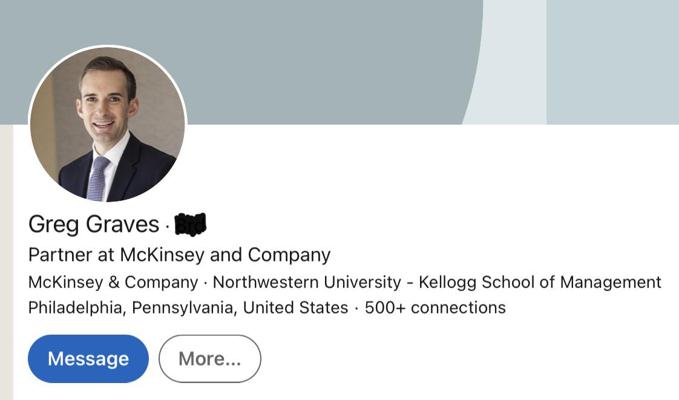Click the light blue-gray right banner panel
Screen dimensions: 679x400
click(613, 62)
